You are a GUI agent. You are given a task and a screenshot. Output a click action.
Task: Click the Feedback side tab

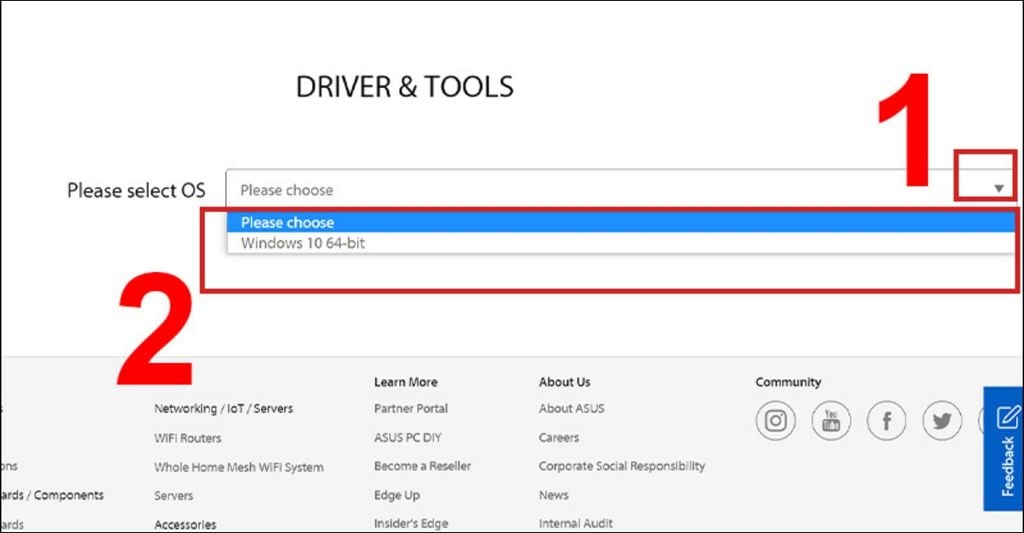[x=1006, y=449]
